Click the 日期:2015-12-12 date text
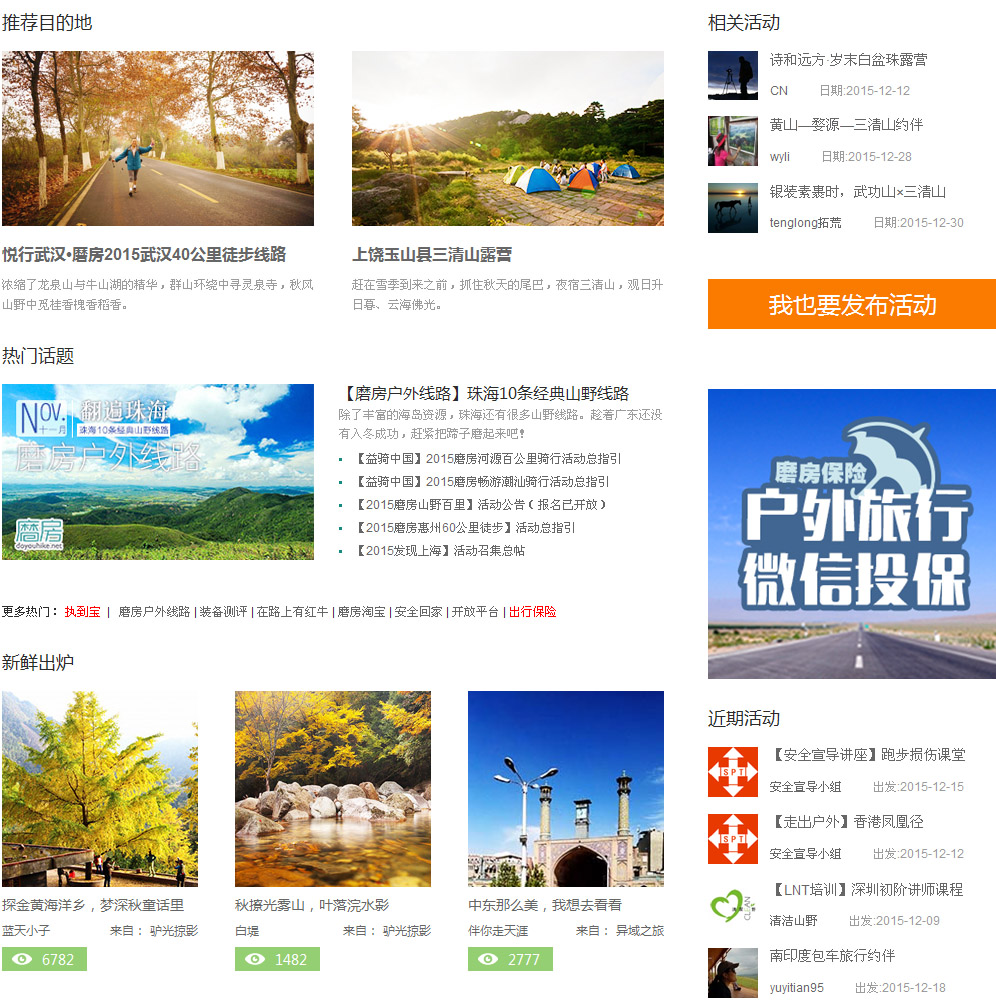The image size is (996, 1008). click(x=865, y=91)
